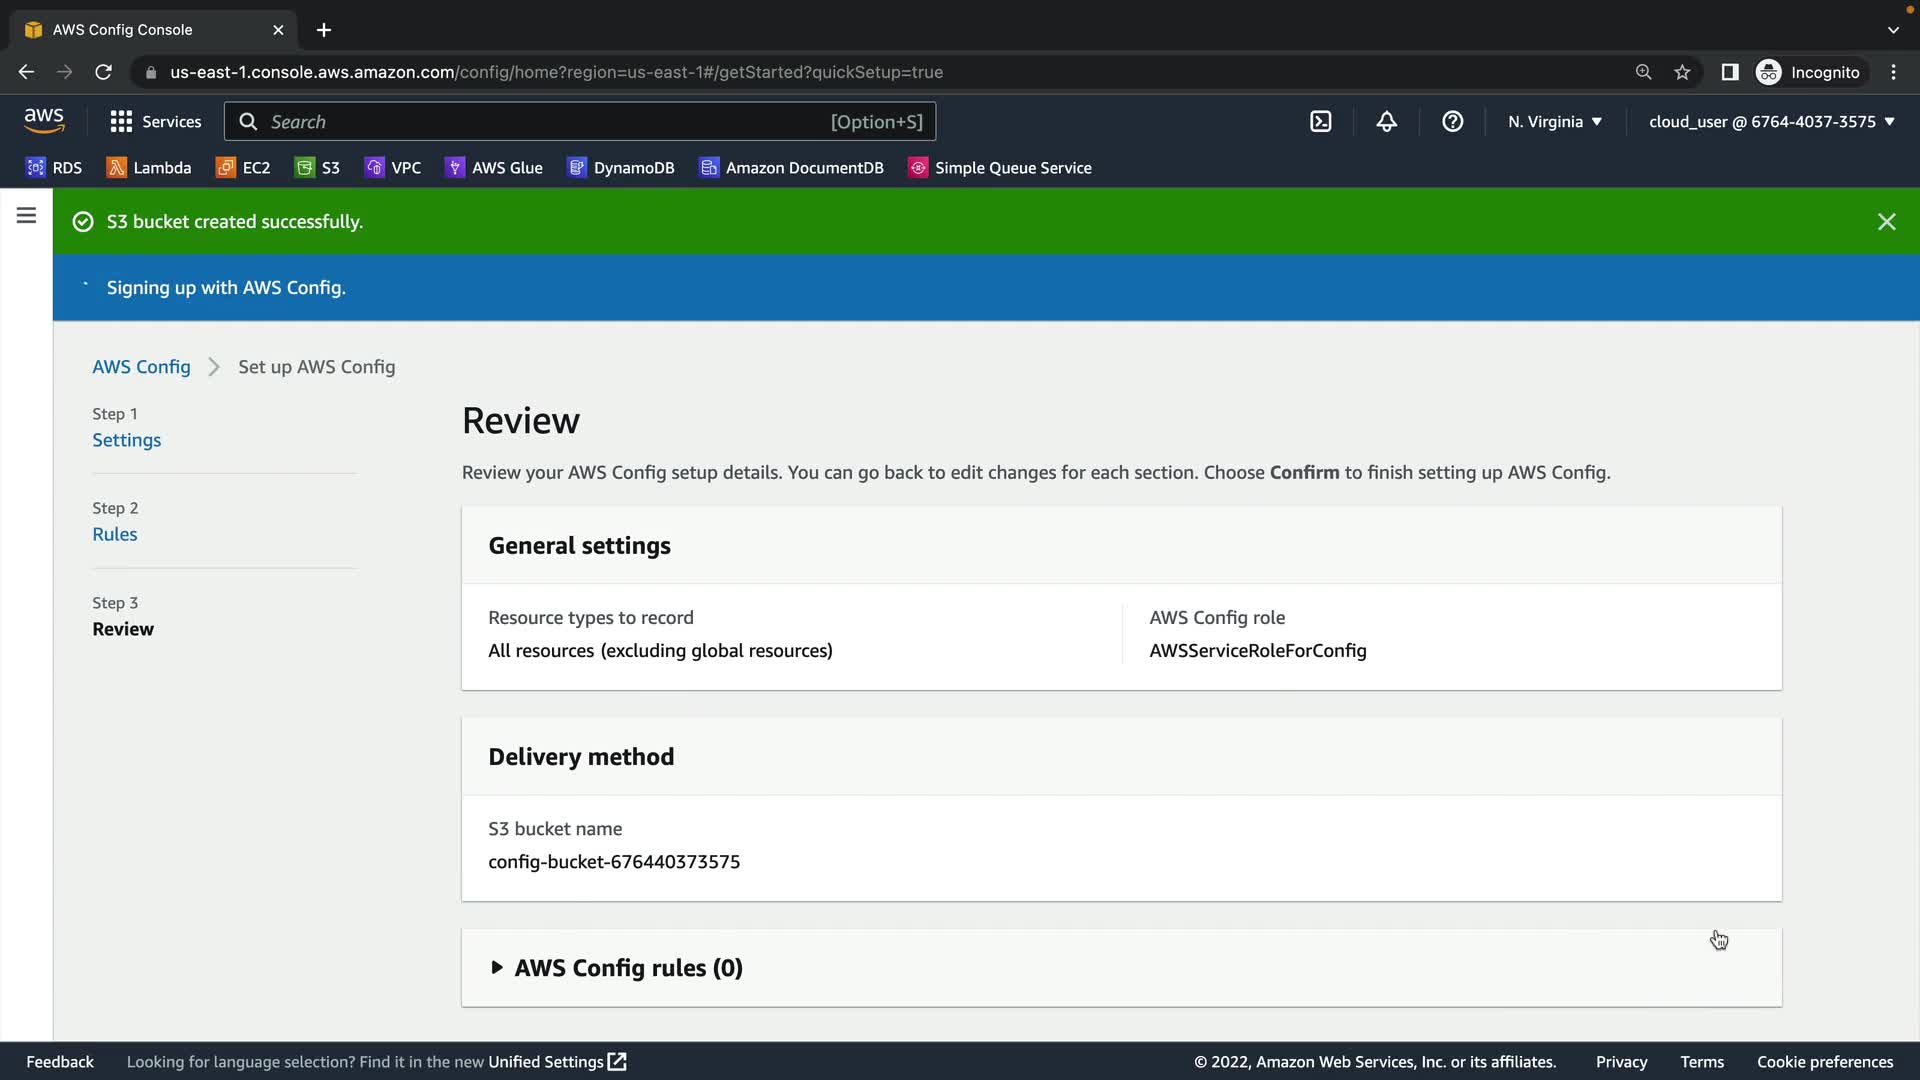The width and height of the screenshot is (1920, 1080).
Task: Open the Lambda shortcut in favorites bar
Action: click(x=149, y=168)
